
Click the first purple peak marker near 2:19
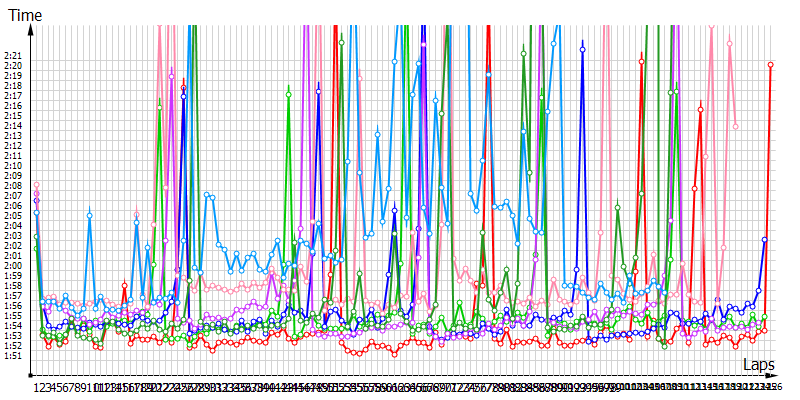click(x=172, y=76)
